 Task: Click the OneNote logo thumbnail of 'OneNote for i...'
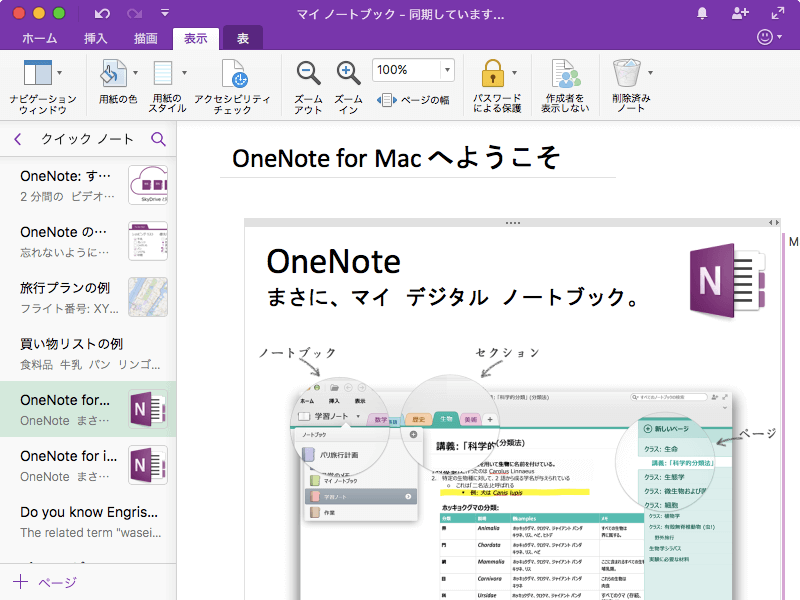click(148, 465)
